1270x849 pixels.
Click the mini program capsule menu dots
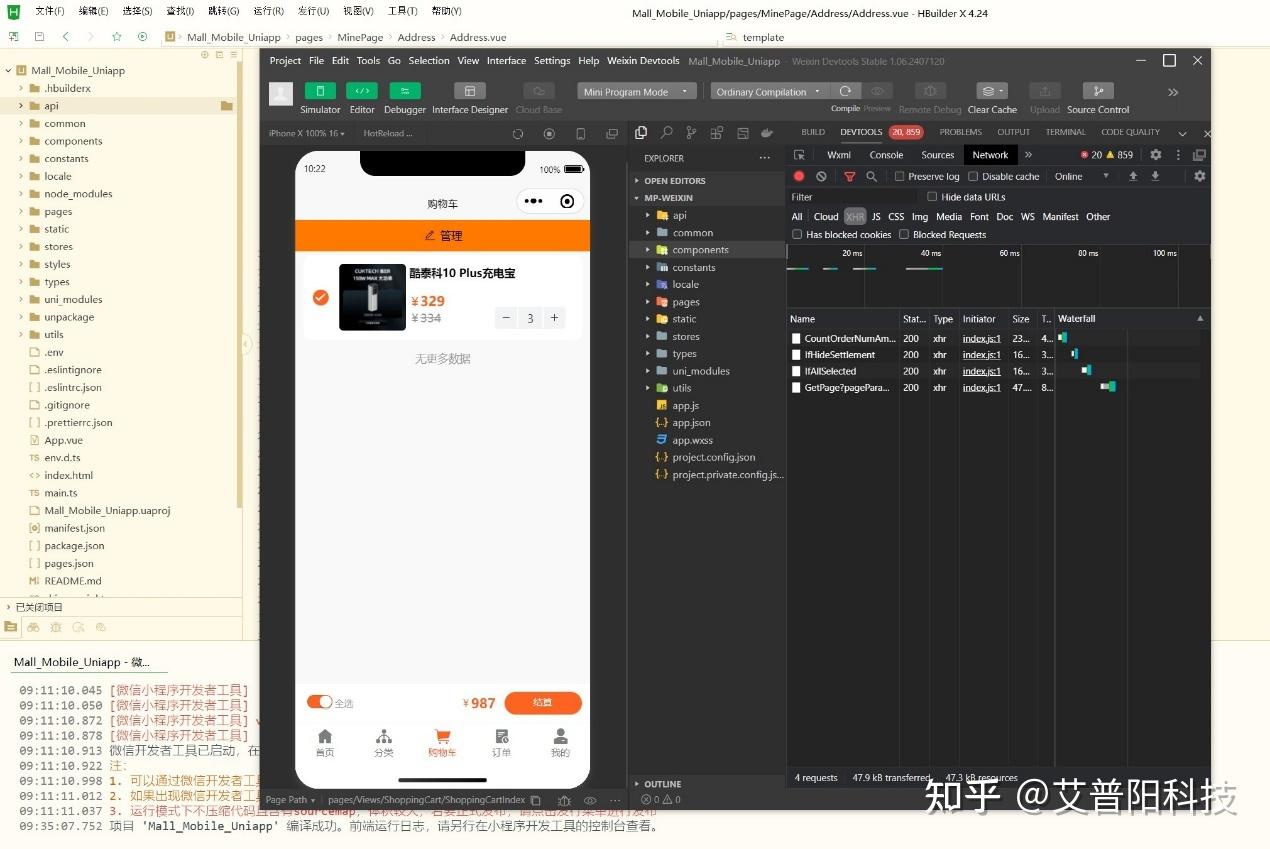533,201
